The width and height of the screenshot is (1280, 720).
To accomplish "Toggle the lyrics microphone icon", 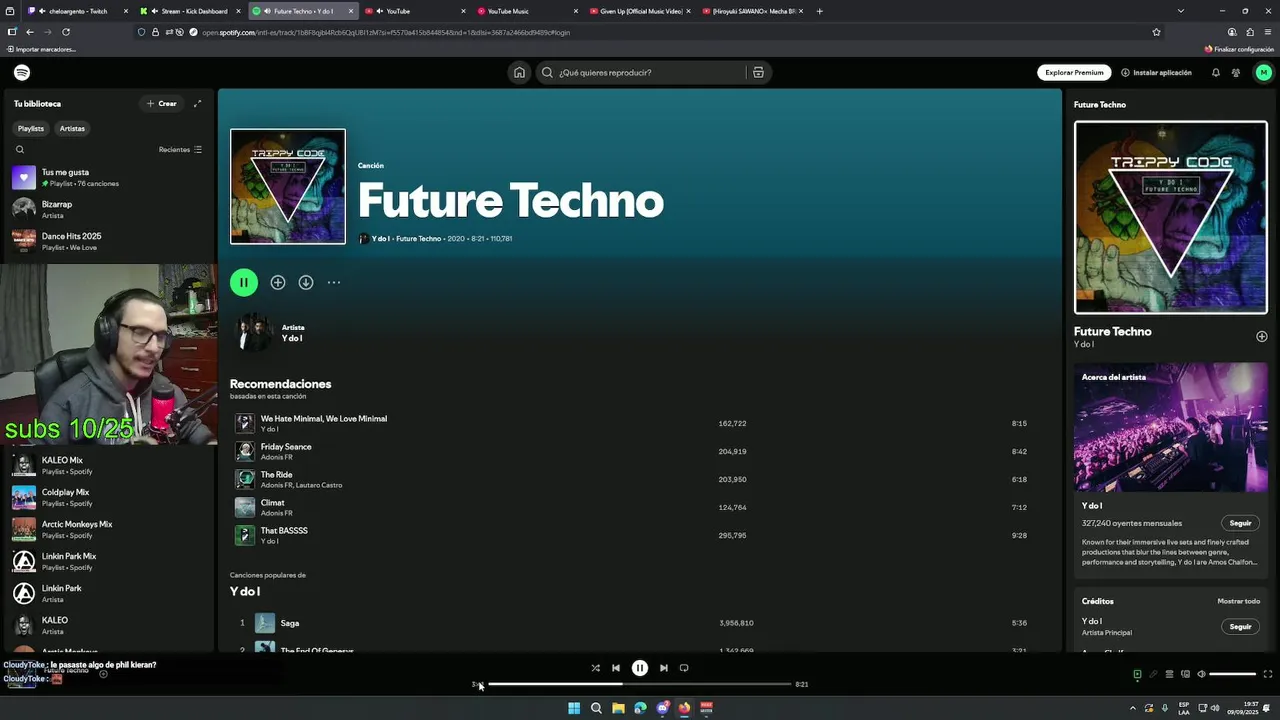I will click(1153, 674).
